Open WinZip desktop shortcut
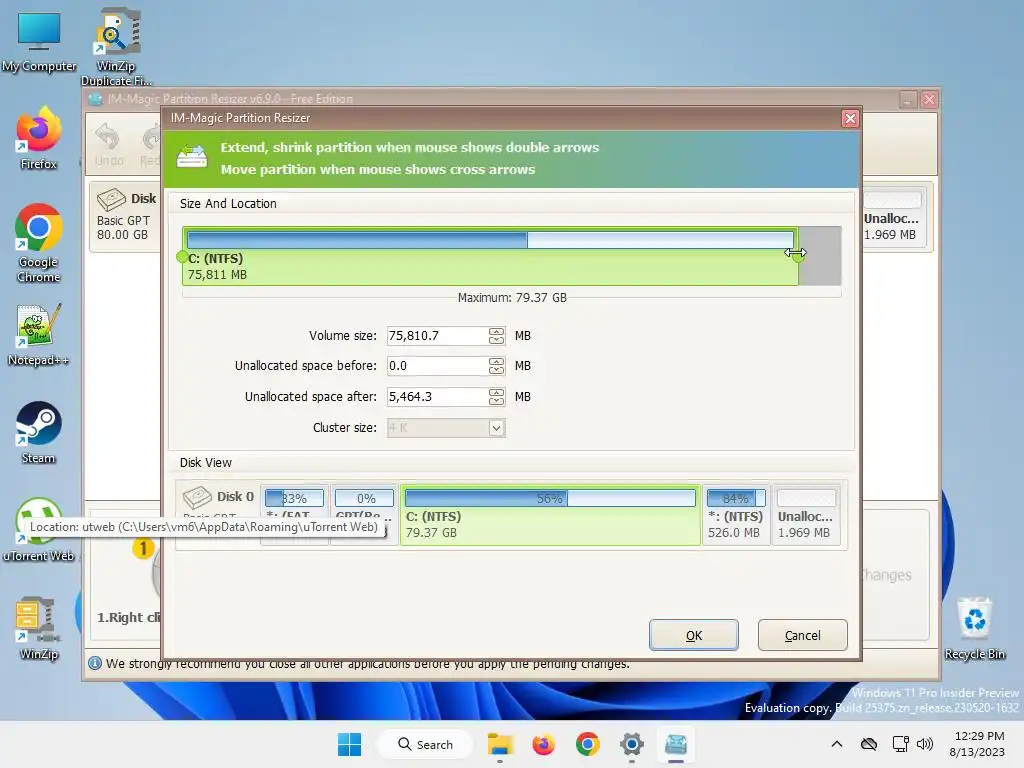This screenshot has height=768, width=1024. pyautogui.click(x=39, y=628)
